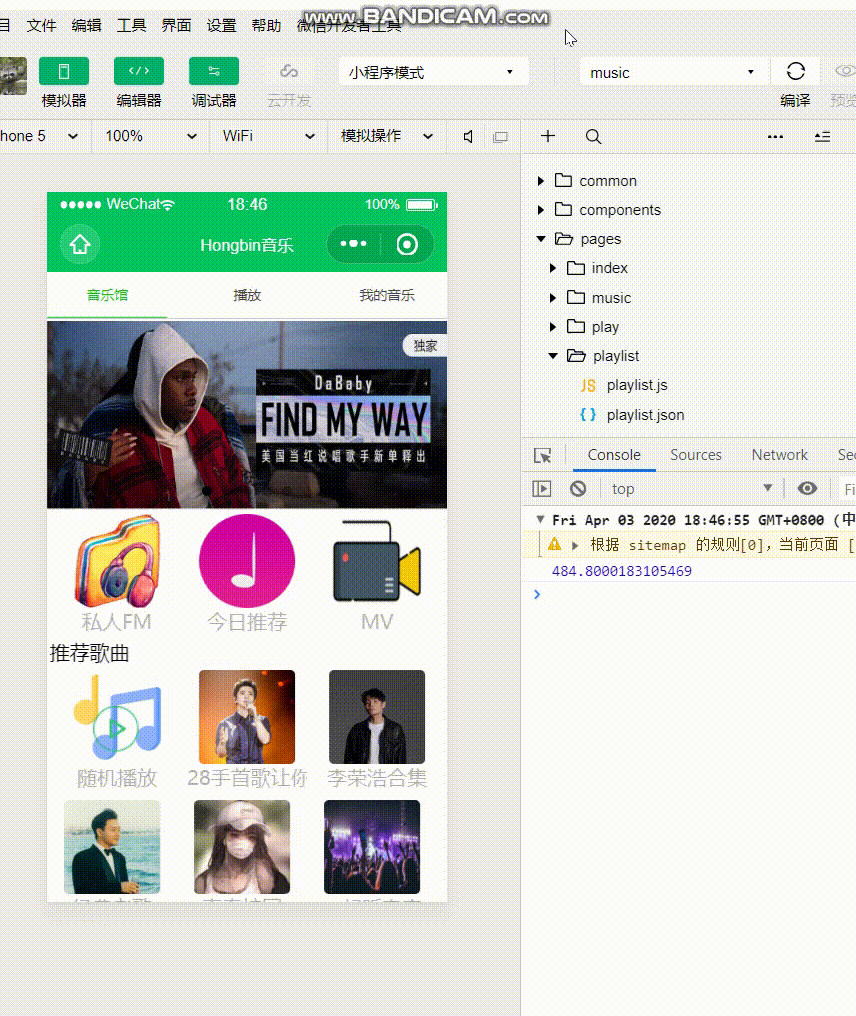Mute simulator sound speaker icon

(x=468, y=137)
